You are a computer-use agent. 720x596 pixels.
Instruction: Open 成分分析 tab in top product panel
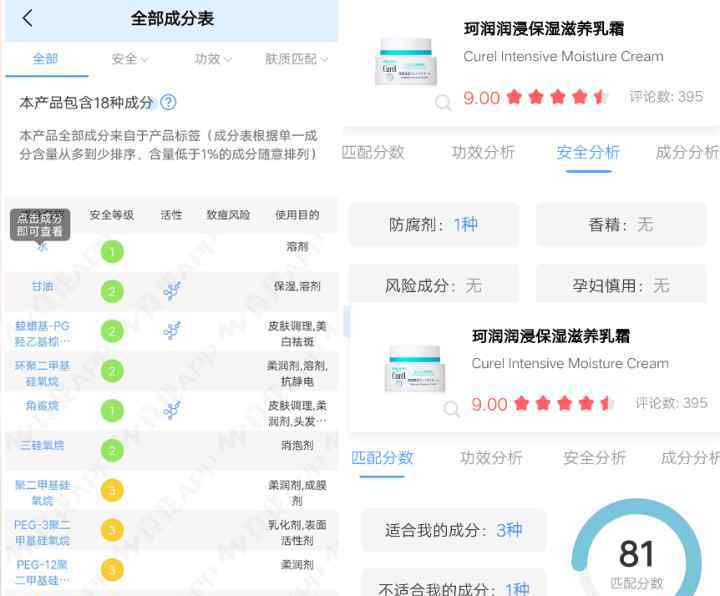(x=687, y=152)
